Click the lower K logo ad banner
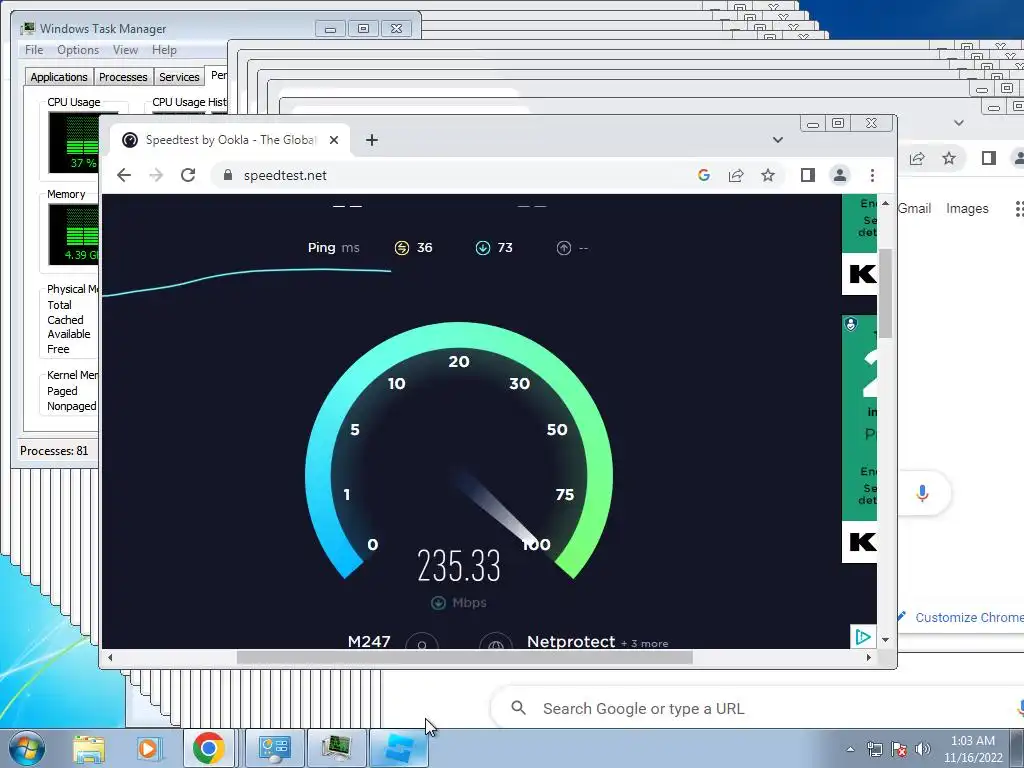The height and width of the screenshot is (768, 1024). [x=860, y=541]
